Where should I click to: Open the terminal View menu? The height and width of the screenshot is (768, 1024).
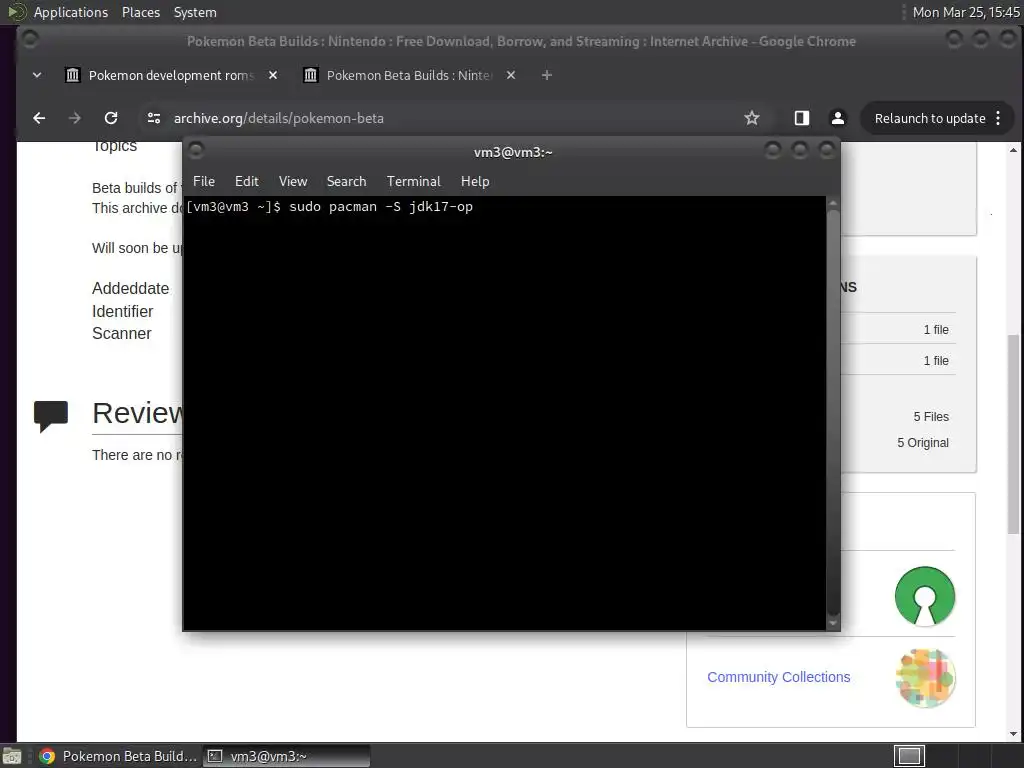click(293, 182)
